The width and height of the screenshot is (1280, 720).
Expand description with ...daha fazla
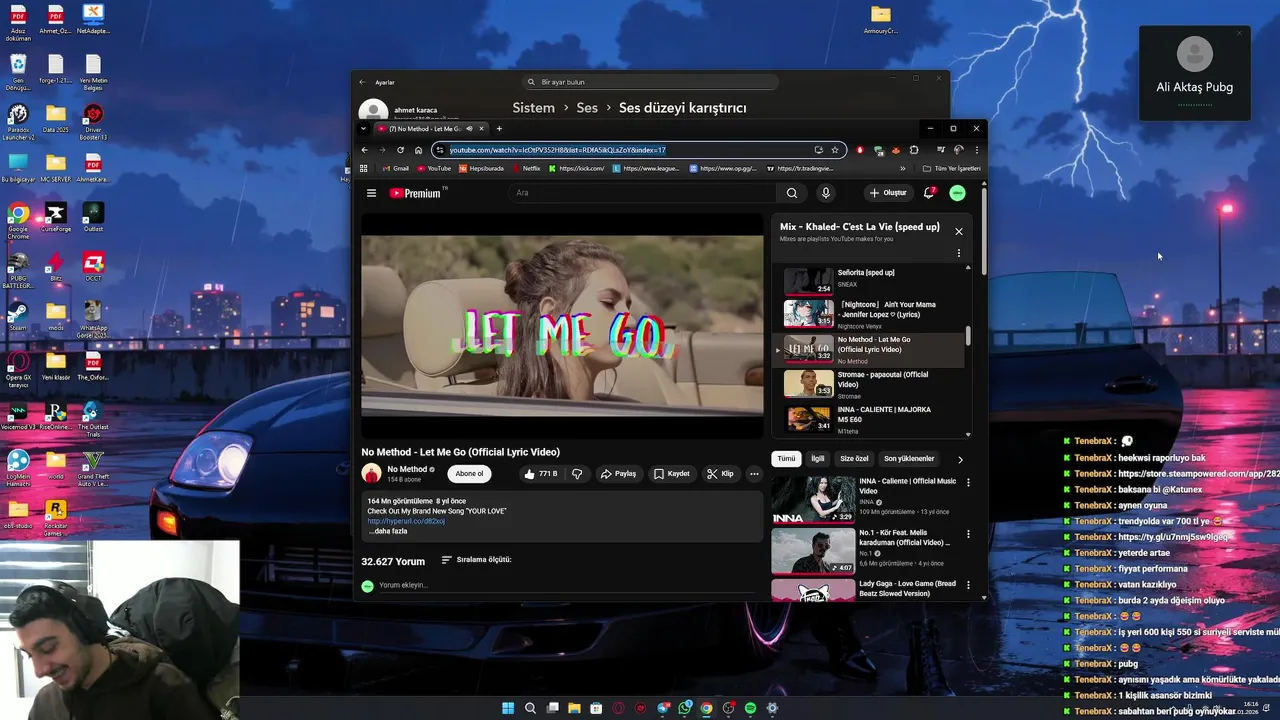(x=387, y=531)
